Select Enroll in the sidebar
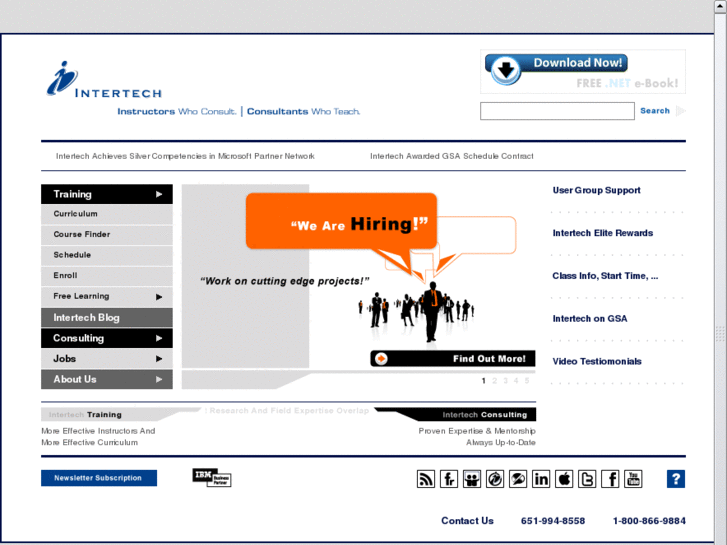 coord(107,276)
